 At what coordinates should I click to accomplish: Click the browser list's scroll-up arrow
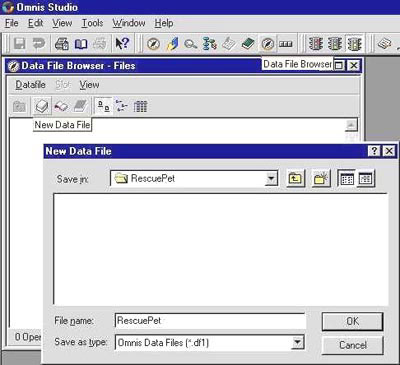(351, 125)
